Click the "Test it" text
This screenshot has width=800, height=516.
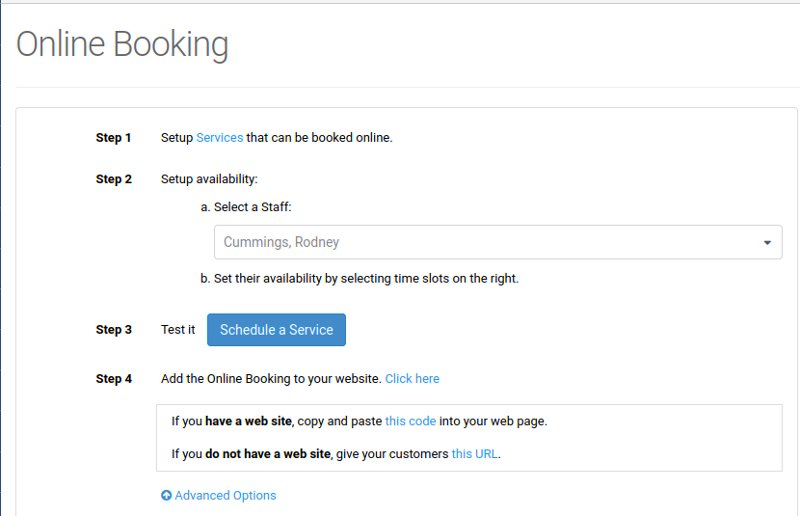(178, 330)
